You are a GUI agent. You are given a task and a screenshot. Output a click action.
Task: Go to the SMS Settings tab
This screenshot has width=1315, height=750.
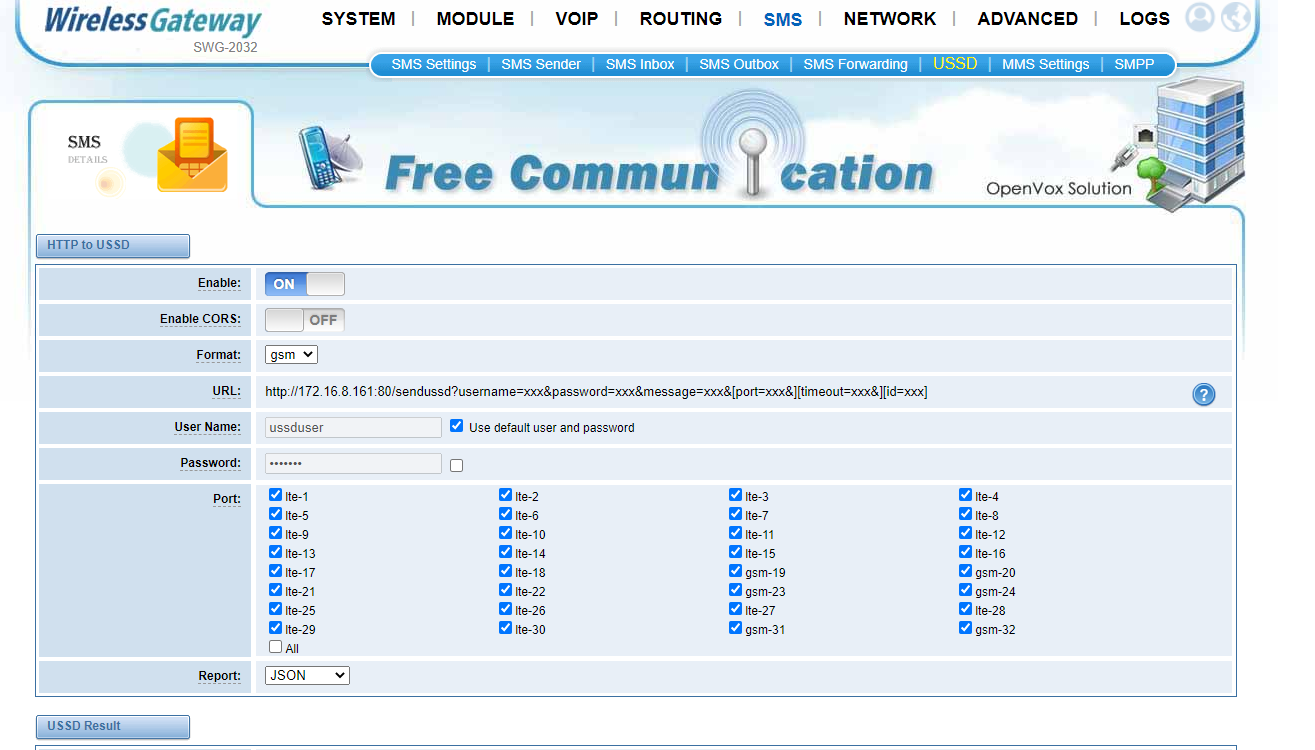(434, 64)
